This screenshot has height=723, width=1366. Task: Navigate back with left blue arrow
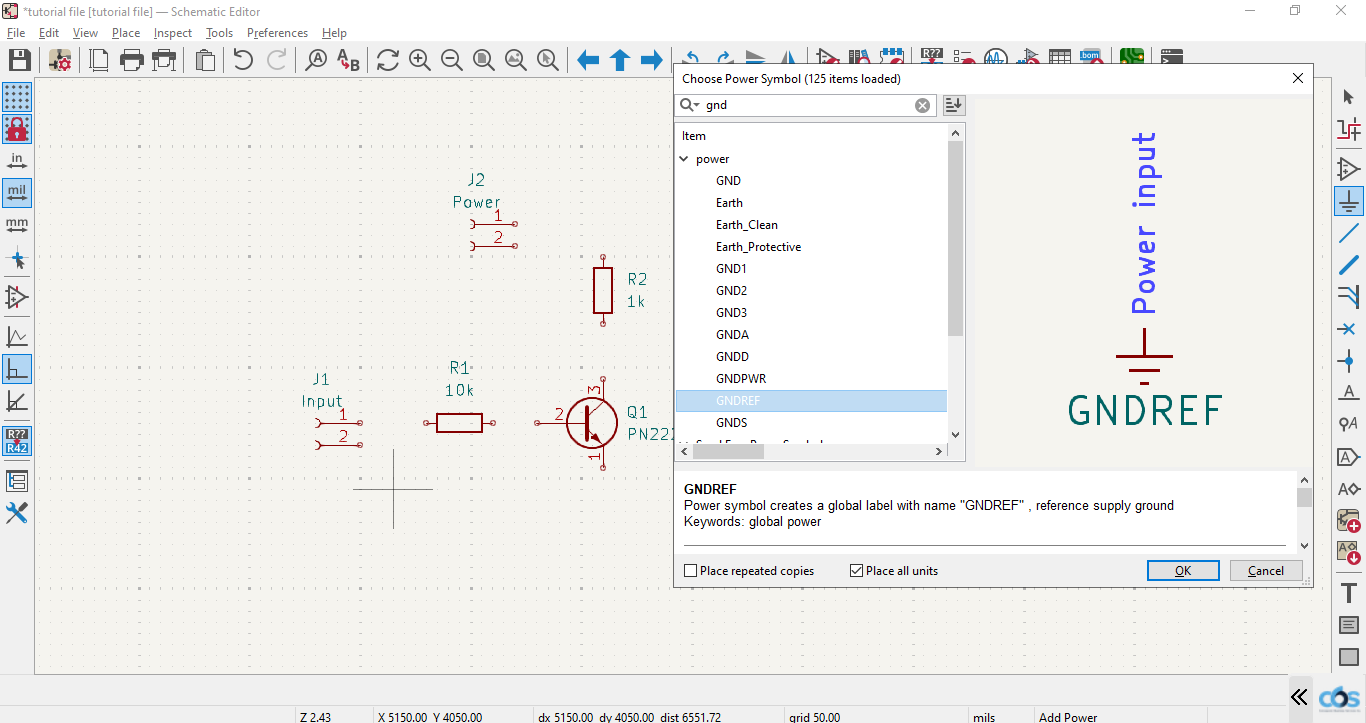click(x=588, y=60)
